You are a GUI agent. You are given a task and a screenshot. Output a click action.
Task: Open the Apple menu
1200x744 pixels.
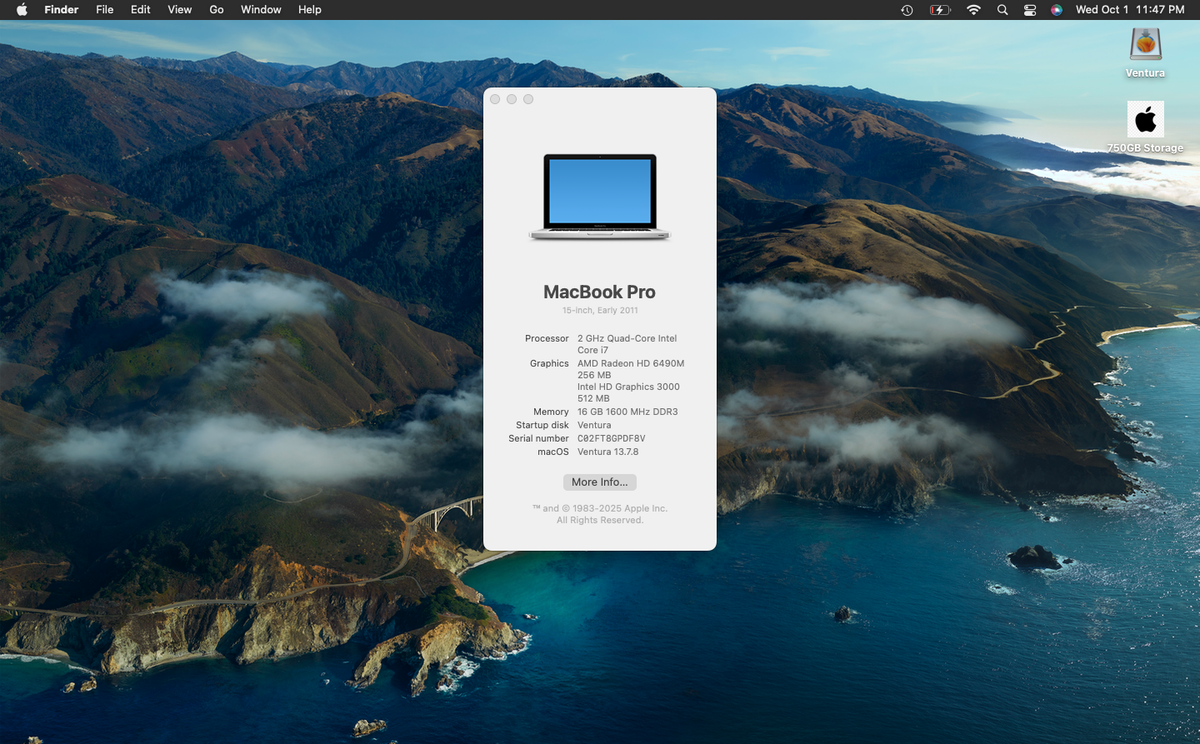pos(22,9)
